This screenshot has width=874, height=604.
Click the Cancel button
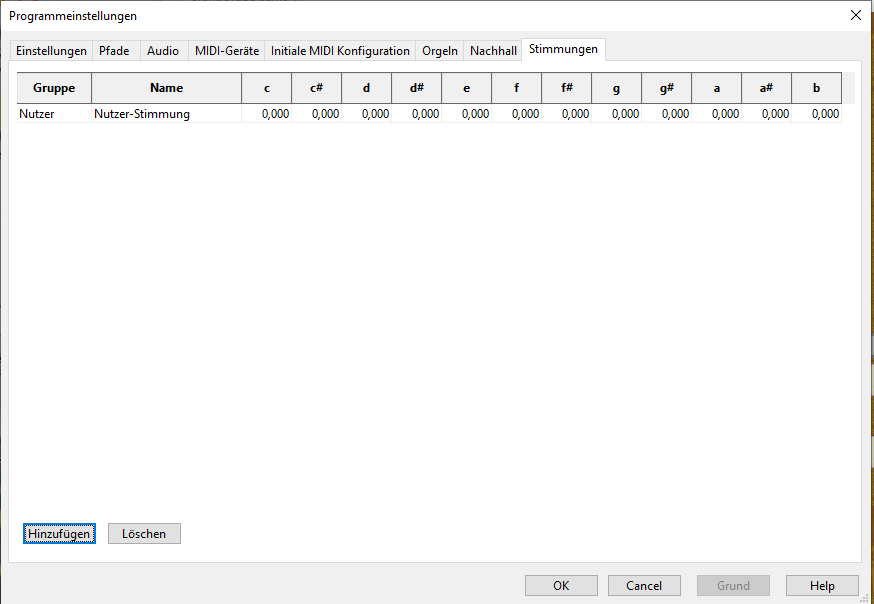(644, 586)
